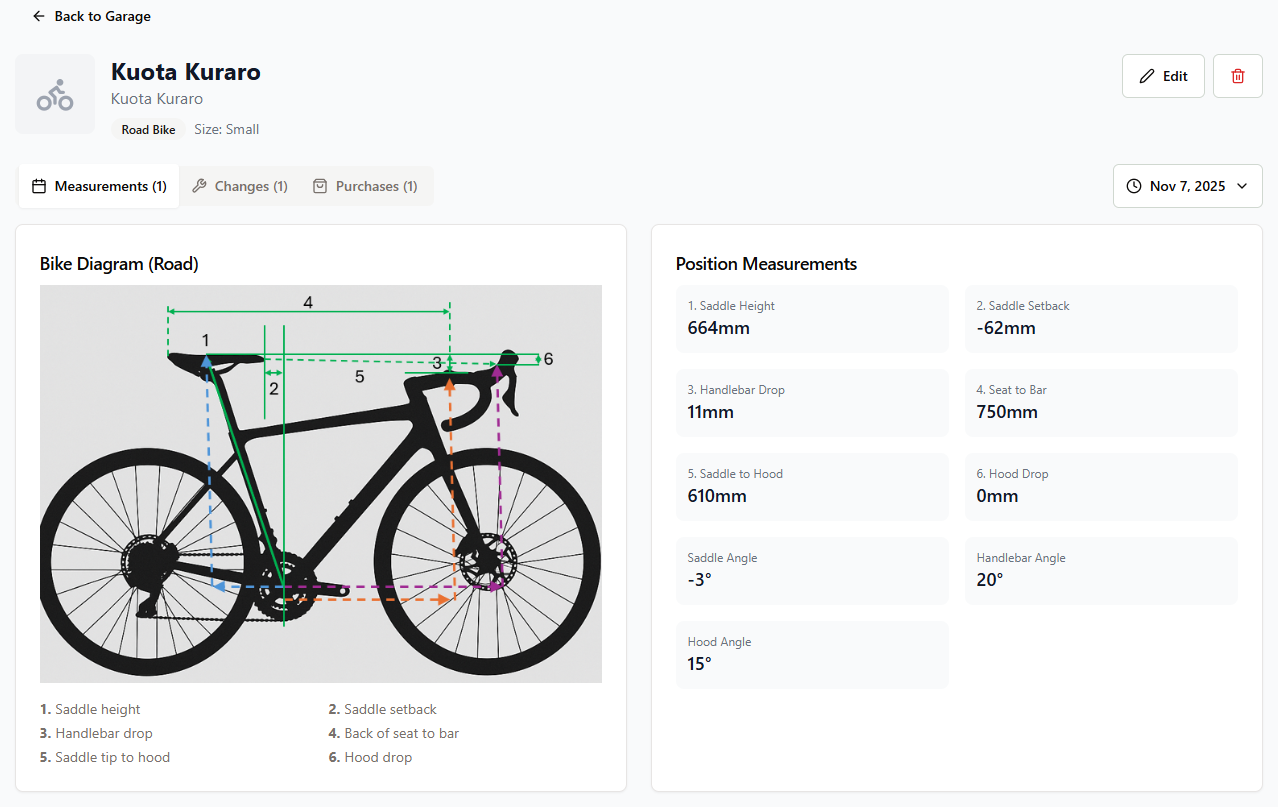Select the Saddle Angle -3° card
The image size is (1278, 807).
click(x=812, y=571)
